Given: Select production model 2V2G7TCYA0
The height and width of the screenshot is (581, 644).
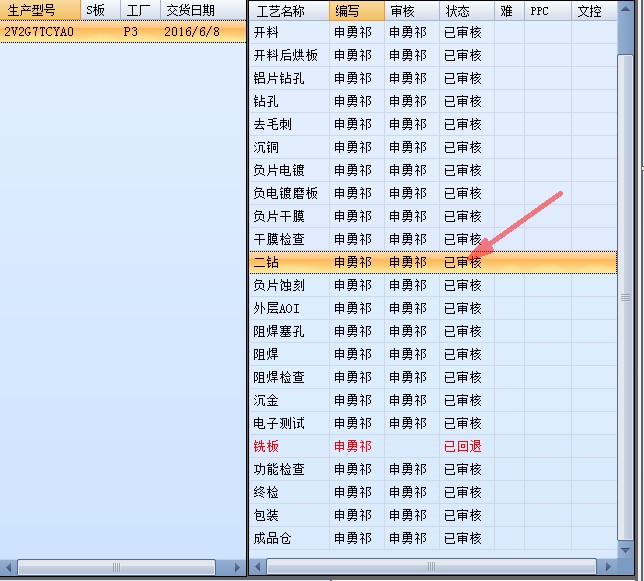Looking at the screenshot, I should [x=39, y=32].
